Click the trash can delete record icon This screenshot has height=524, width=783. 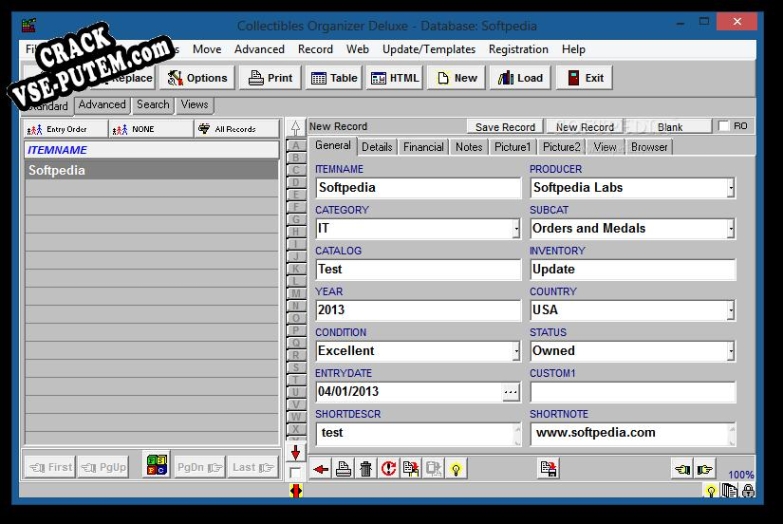(366, 469)
